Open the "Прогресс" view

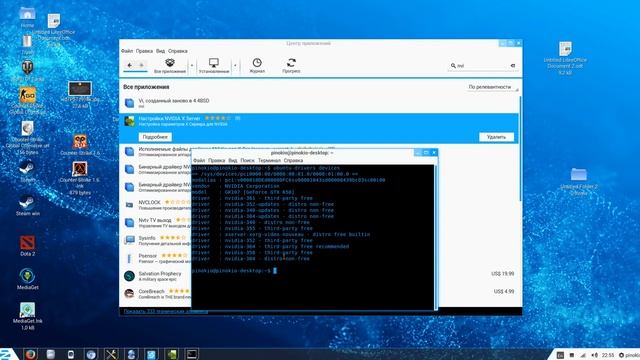pyautogui.click(x=291, y=65)
